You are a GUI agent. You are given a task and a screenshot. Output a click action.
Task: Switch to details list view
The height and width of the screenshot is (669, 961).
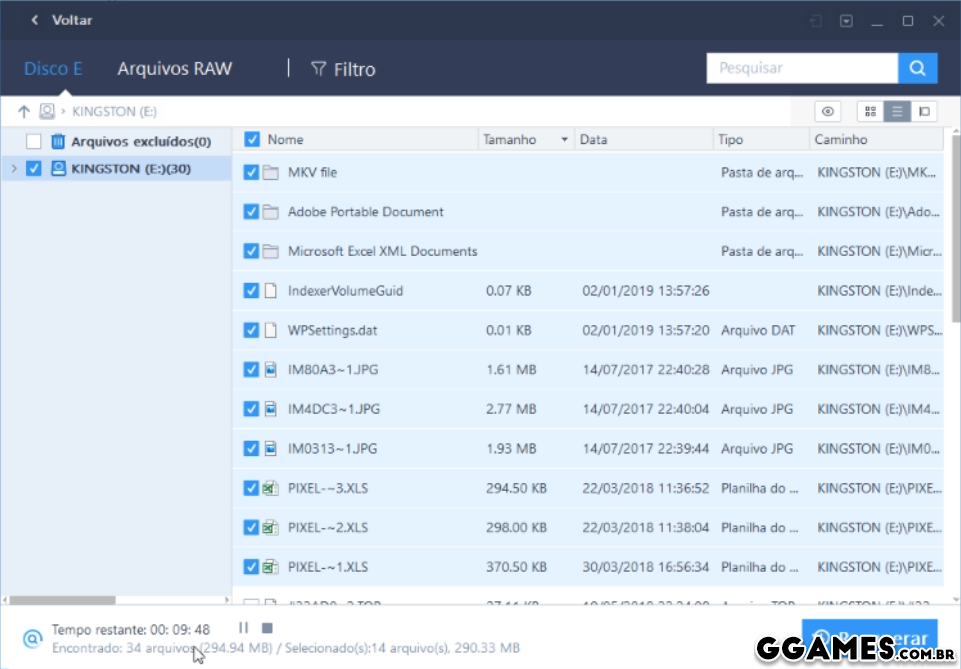click(897, 111)
